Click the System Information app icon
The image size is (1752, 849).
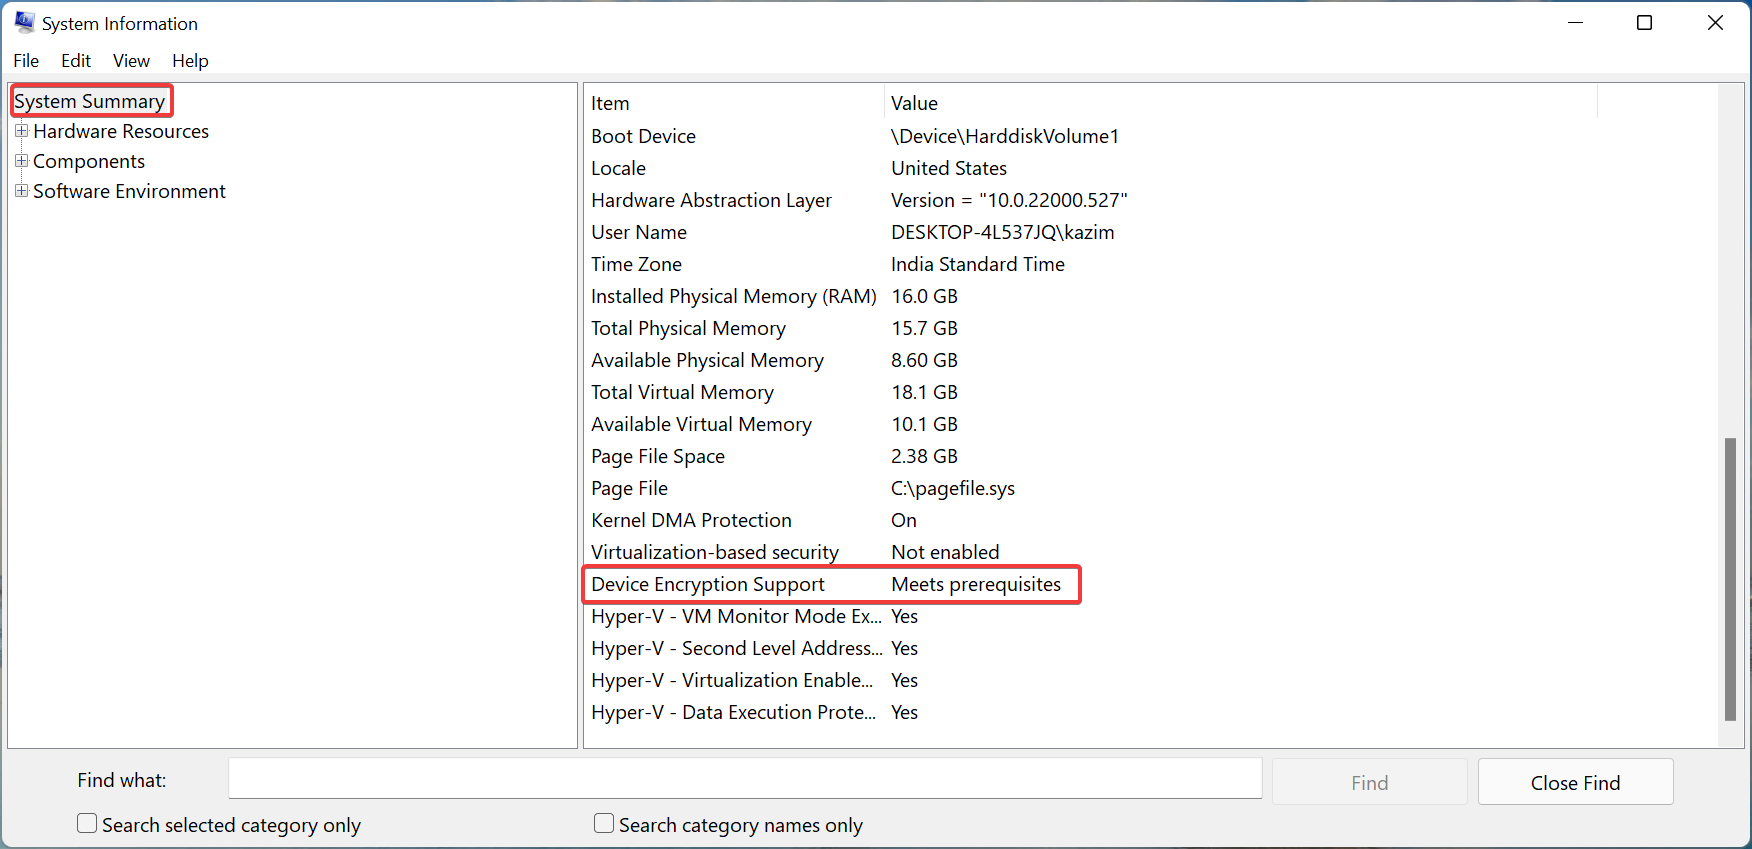tap(24, 23)
